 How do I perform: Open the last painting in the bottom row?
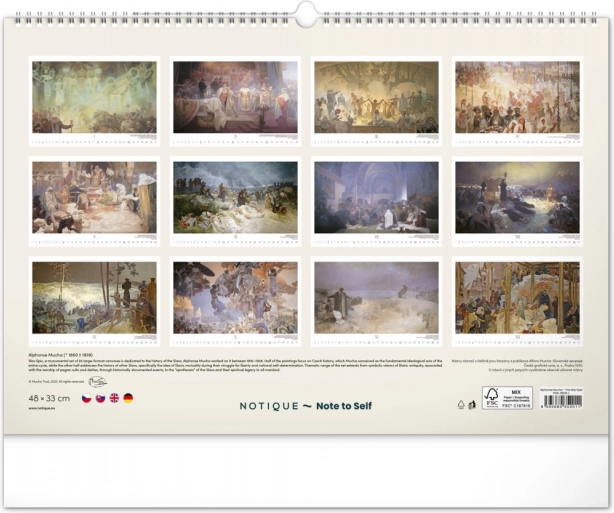[x=517, y=298]
